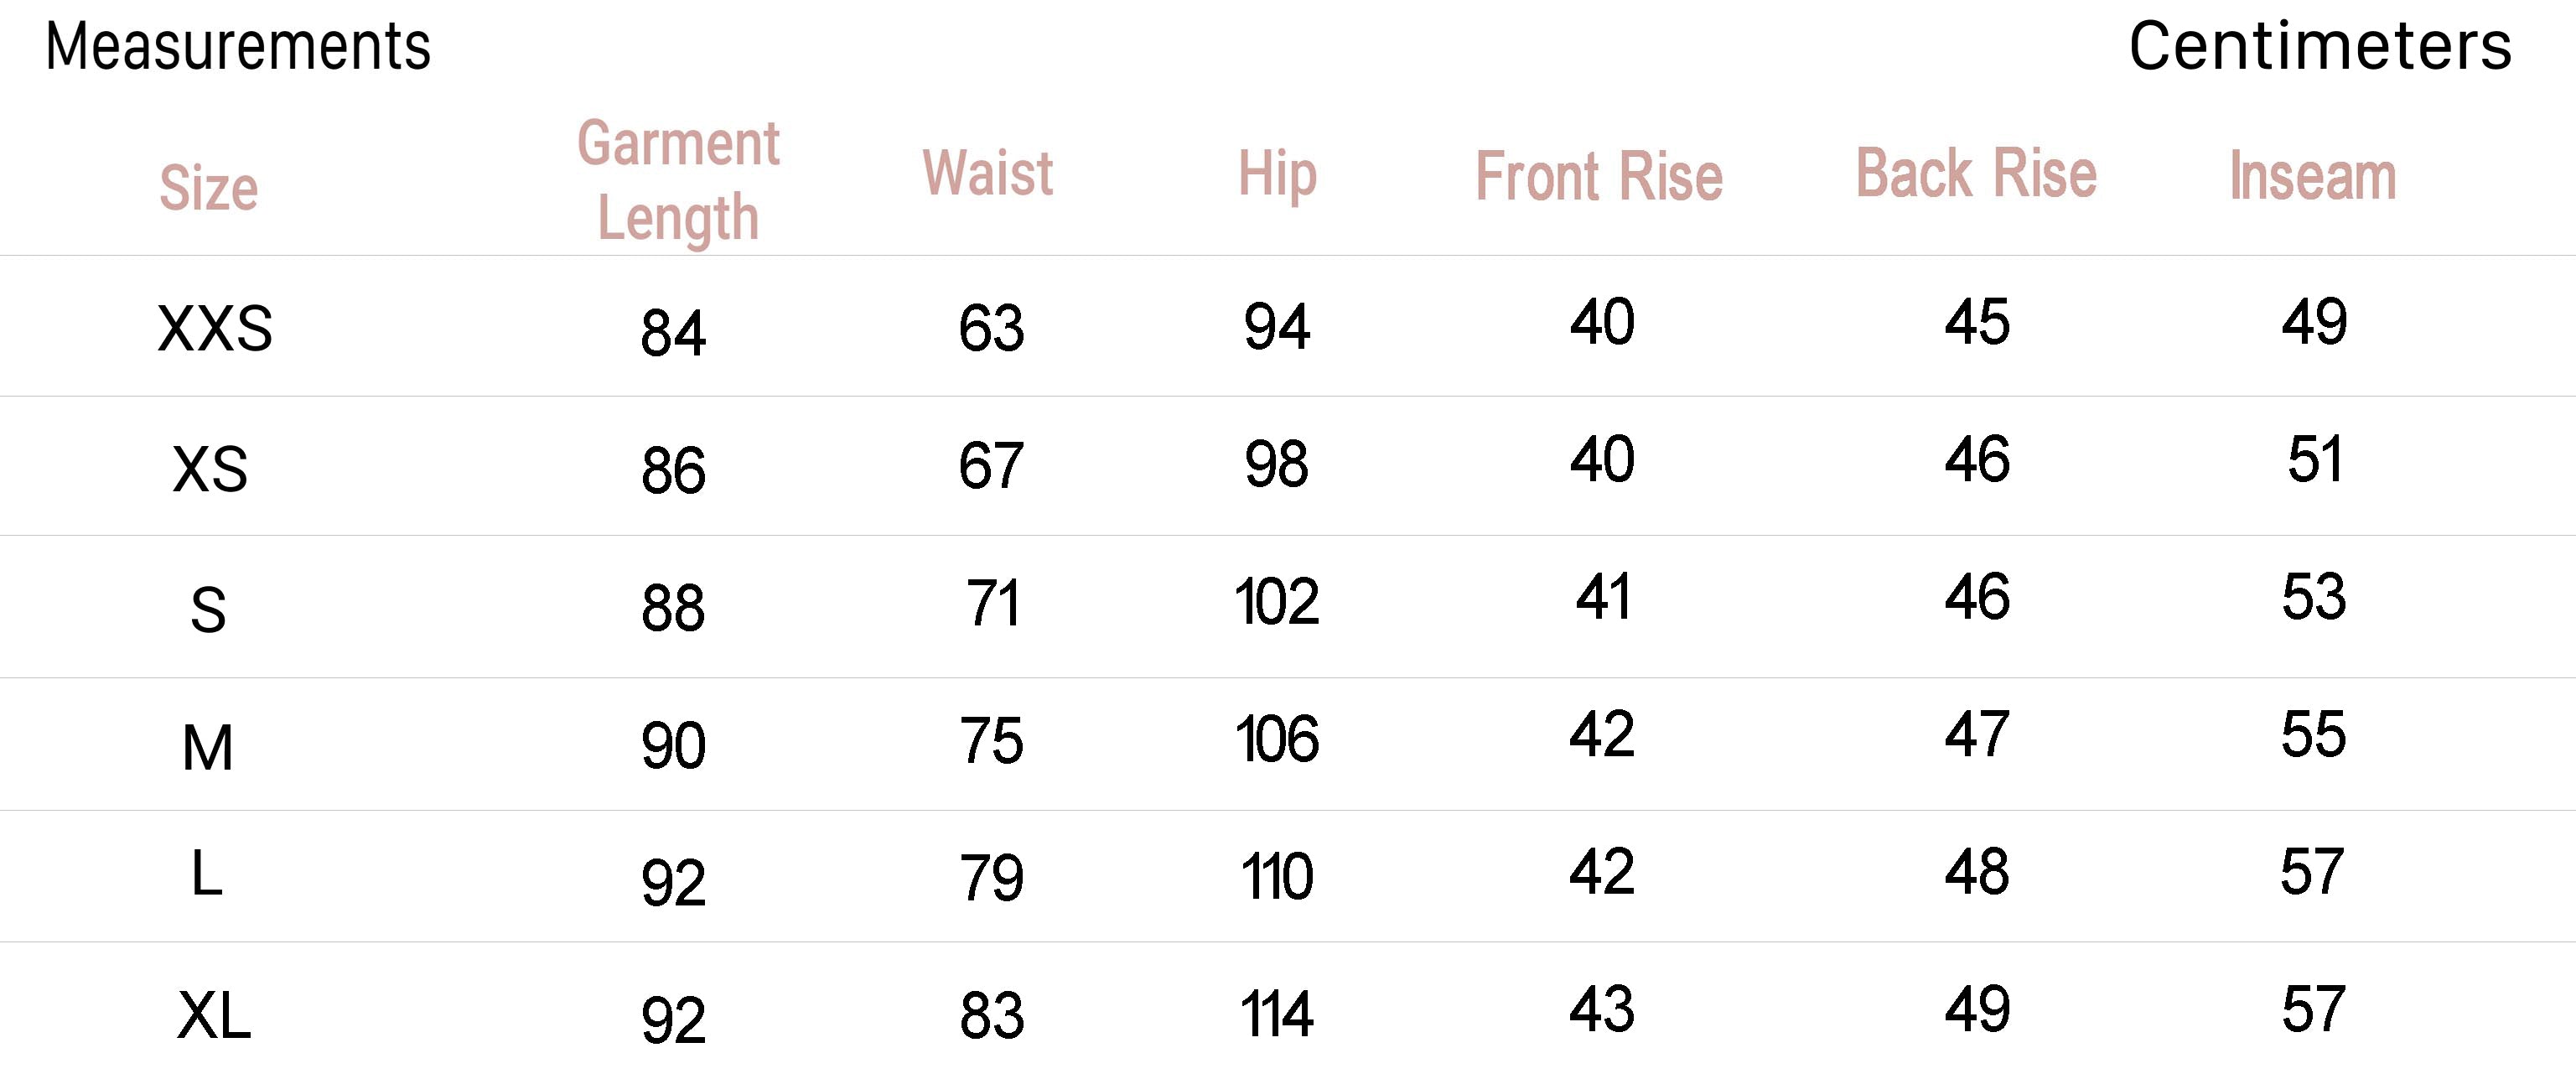The image size is (2576, 1079).
Task: Select the S hip value 102
Action: tap(1277, 602)
